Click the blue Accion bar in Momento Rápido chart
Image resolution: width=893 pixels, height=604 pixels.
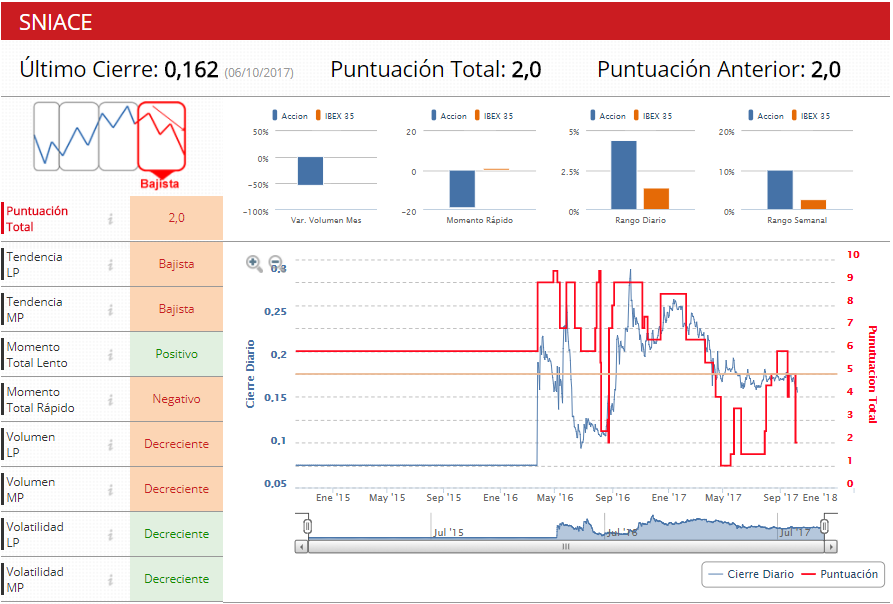(462, 189)
